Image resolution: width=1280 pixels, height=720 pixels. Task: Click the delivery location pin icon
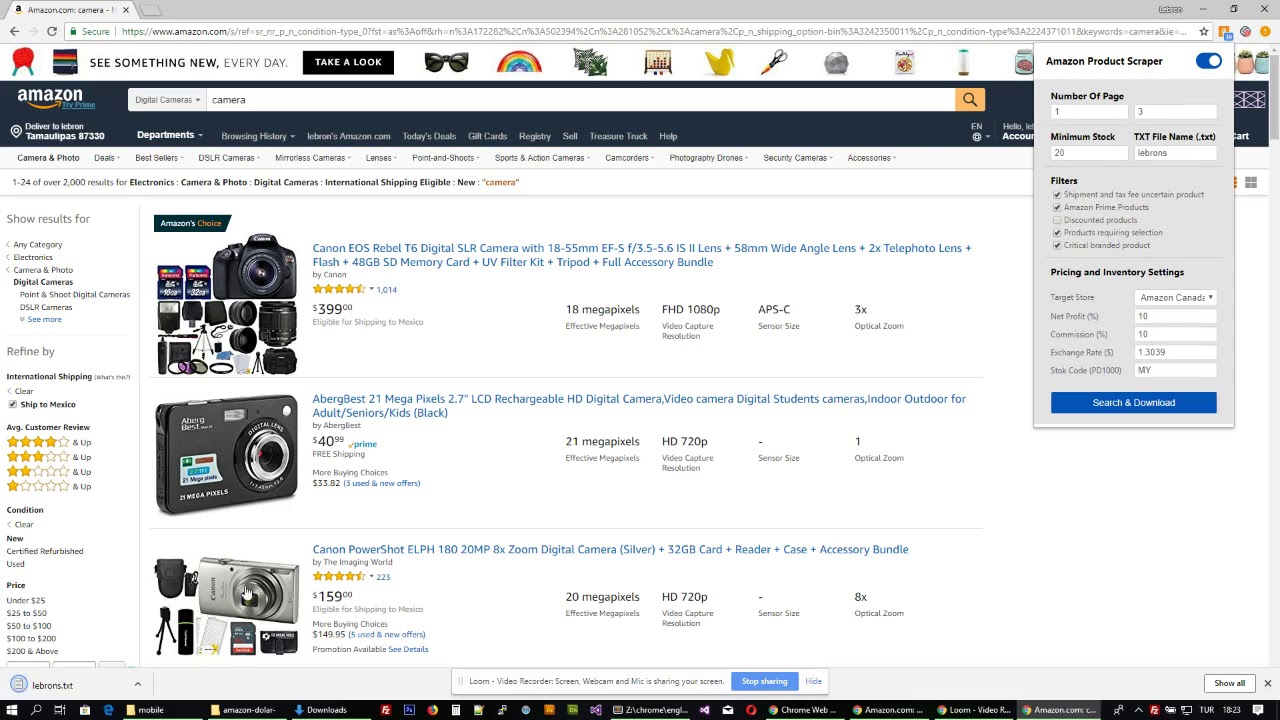16,131
